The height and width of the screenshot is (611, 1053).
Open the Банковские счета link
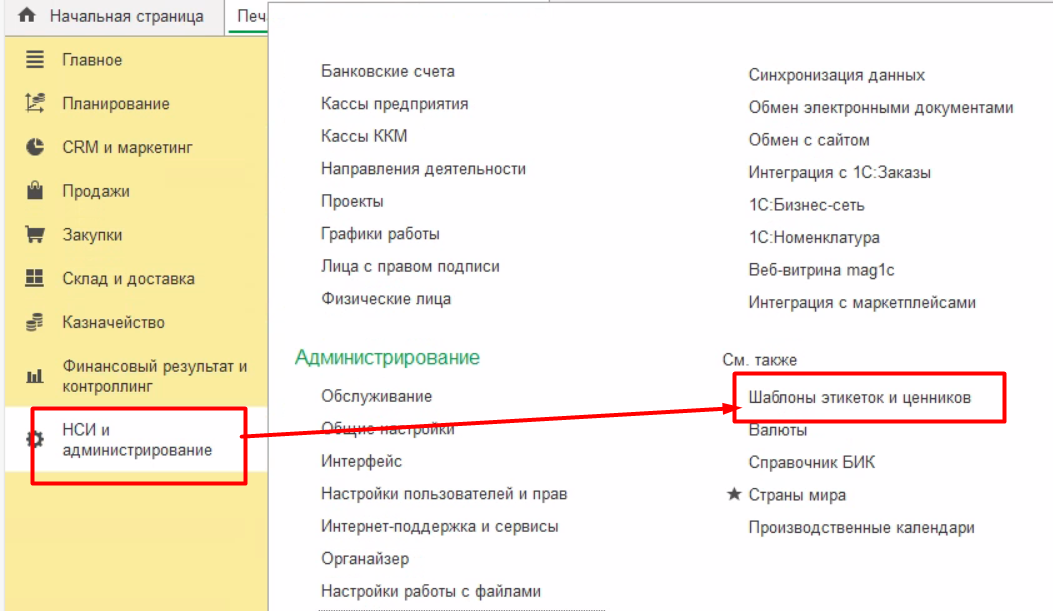click(388, 72)
